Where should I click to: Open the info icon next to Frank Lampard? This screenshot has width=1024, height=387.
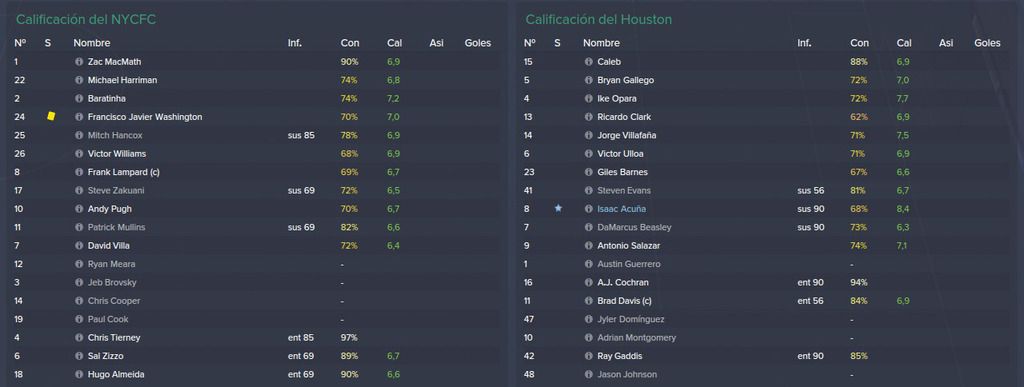click(x=79, y=172)
